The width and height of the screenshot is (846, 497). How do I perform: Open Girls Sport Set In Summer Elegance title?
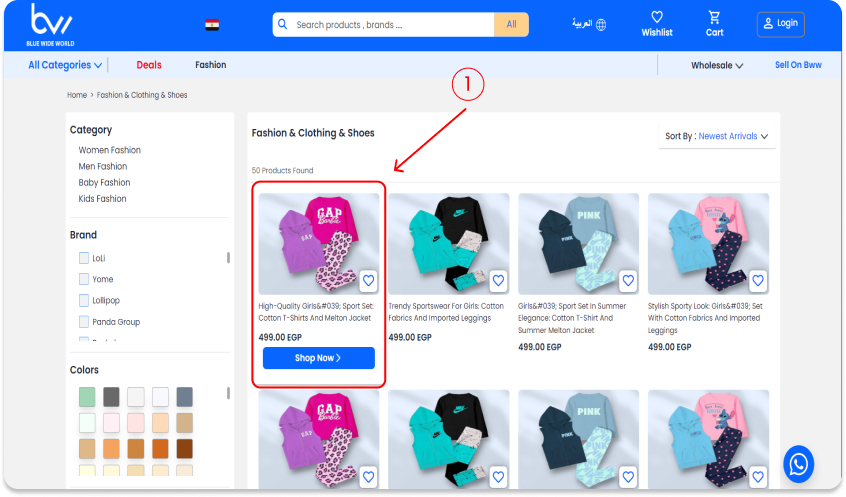click(572, 318)
